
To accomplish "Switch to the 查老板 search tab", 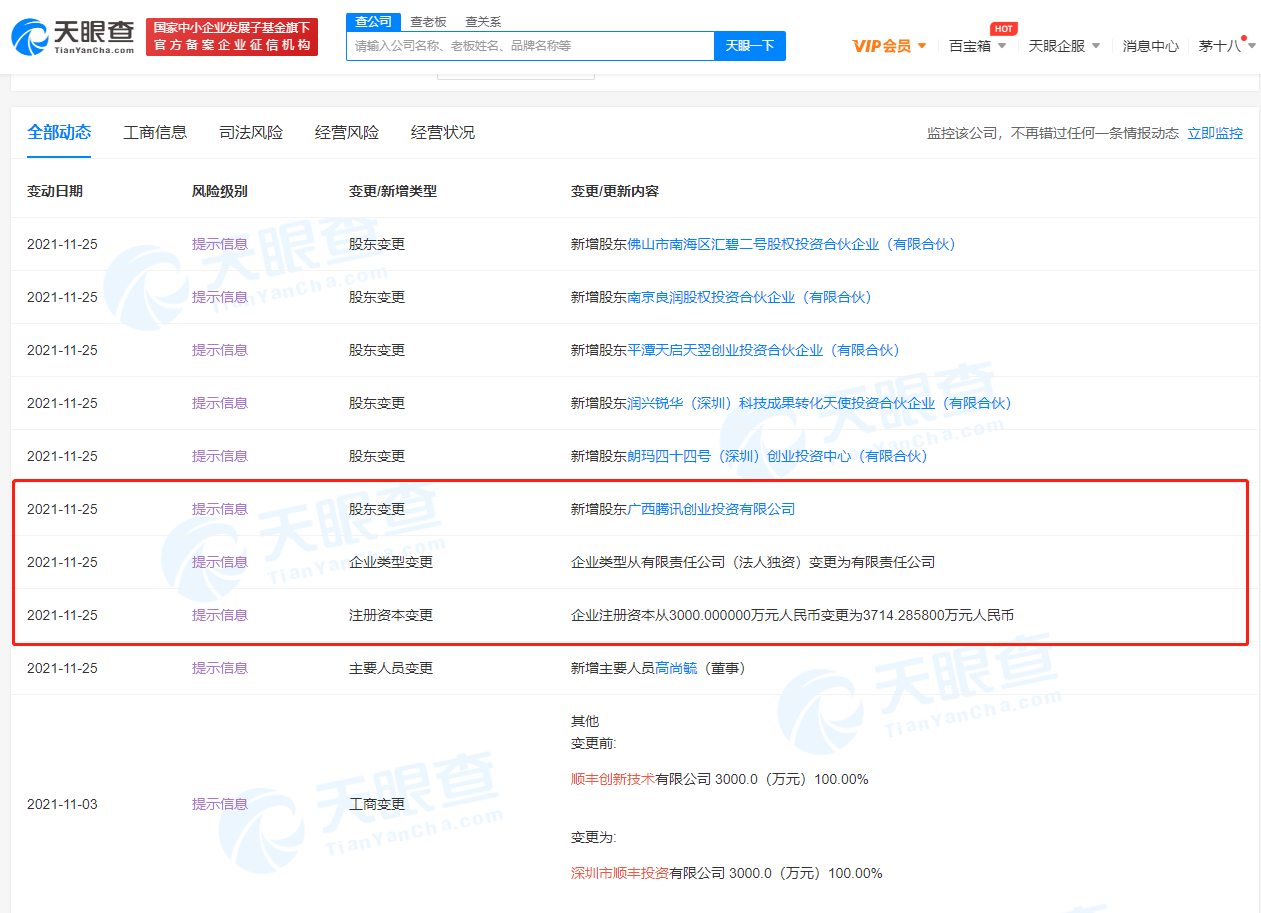I will click(428, 21).
